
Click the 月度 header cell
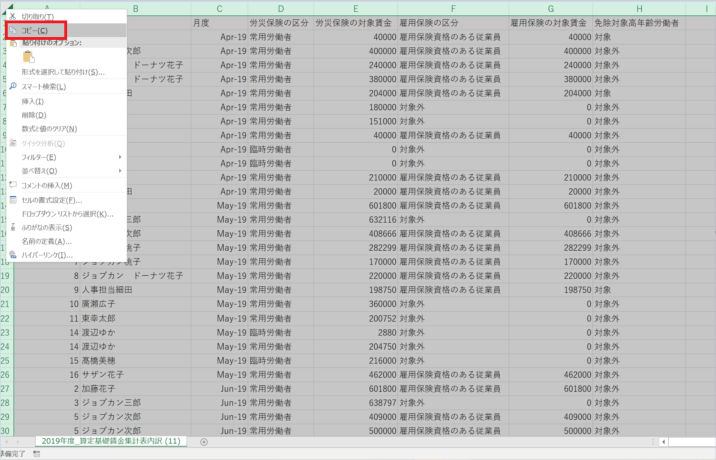coord(220,23)
